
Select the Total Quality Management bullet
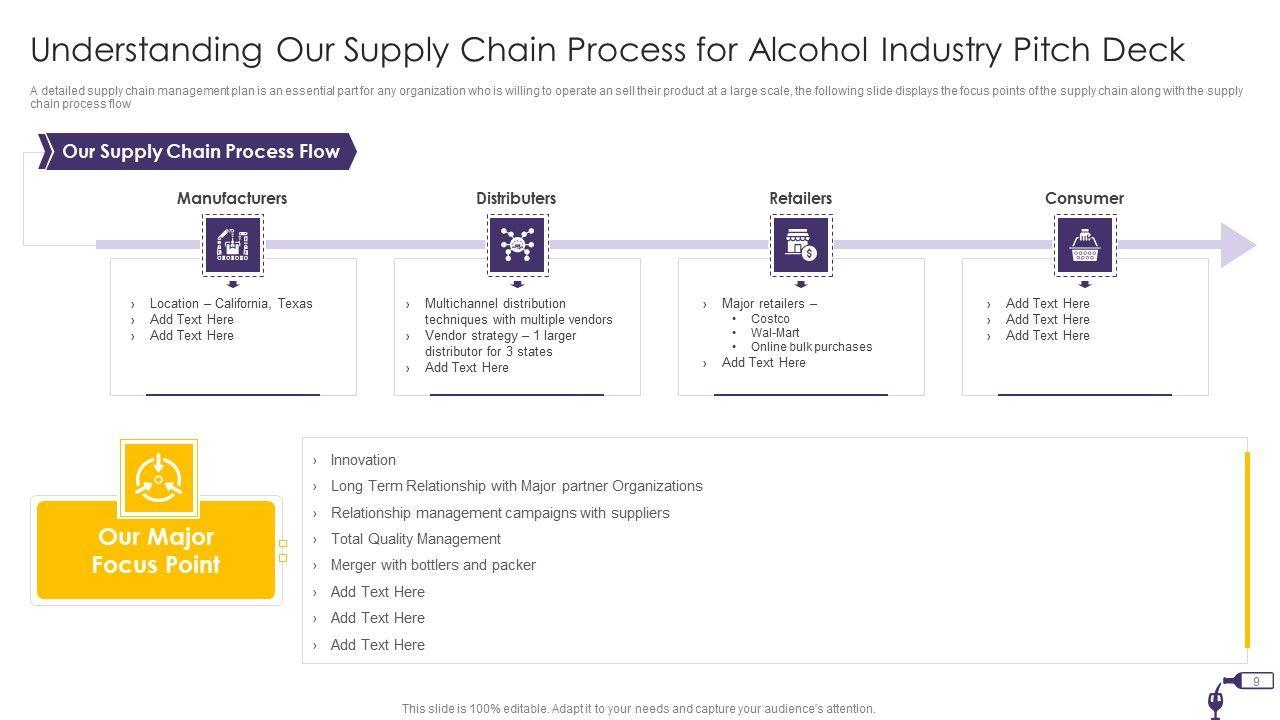pyautogui.click(x=415, y=539)
